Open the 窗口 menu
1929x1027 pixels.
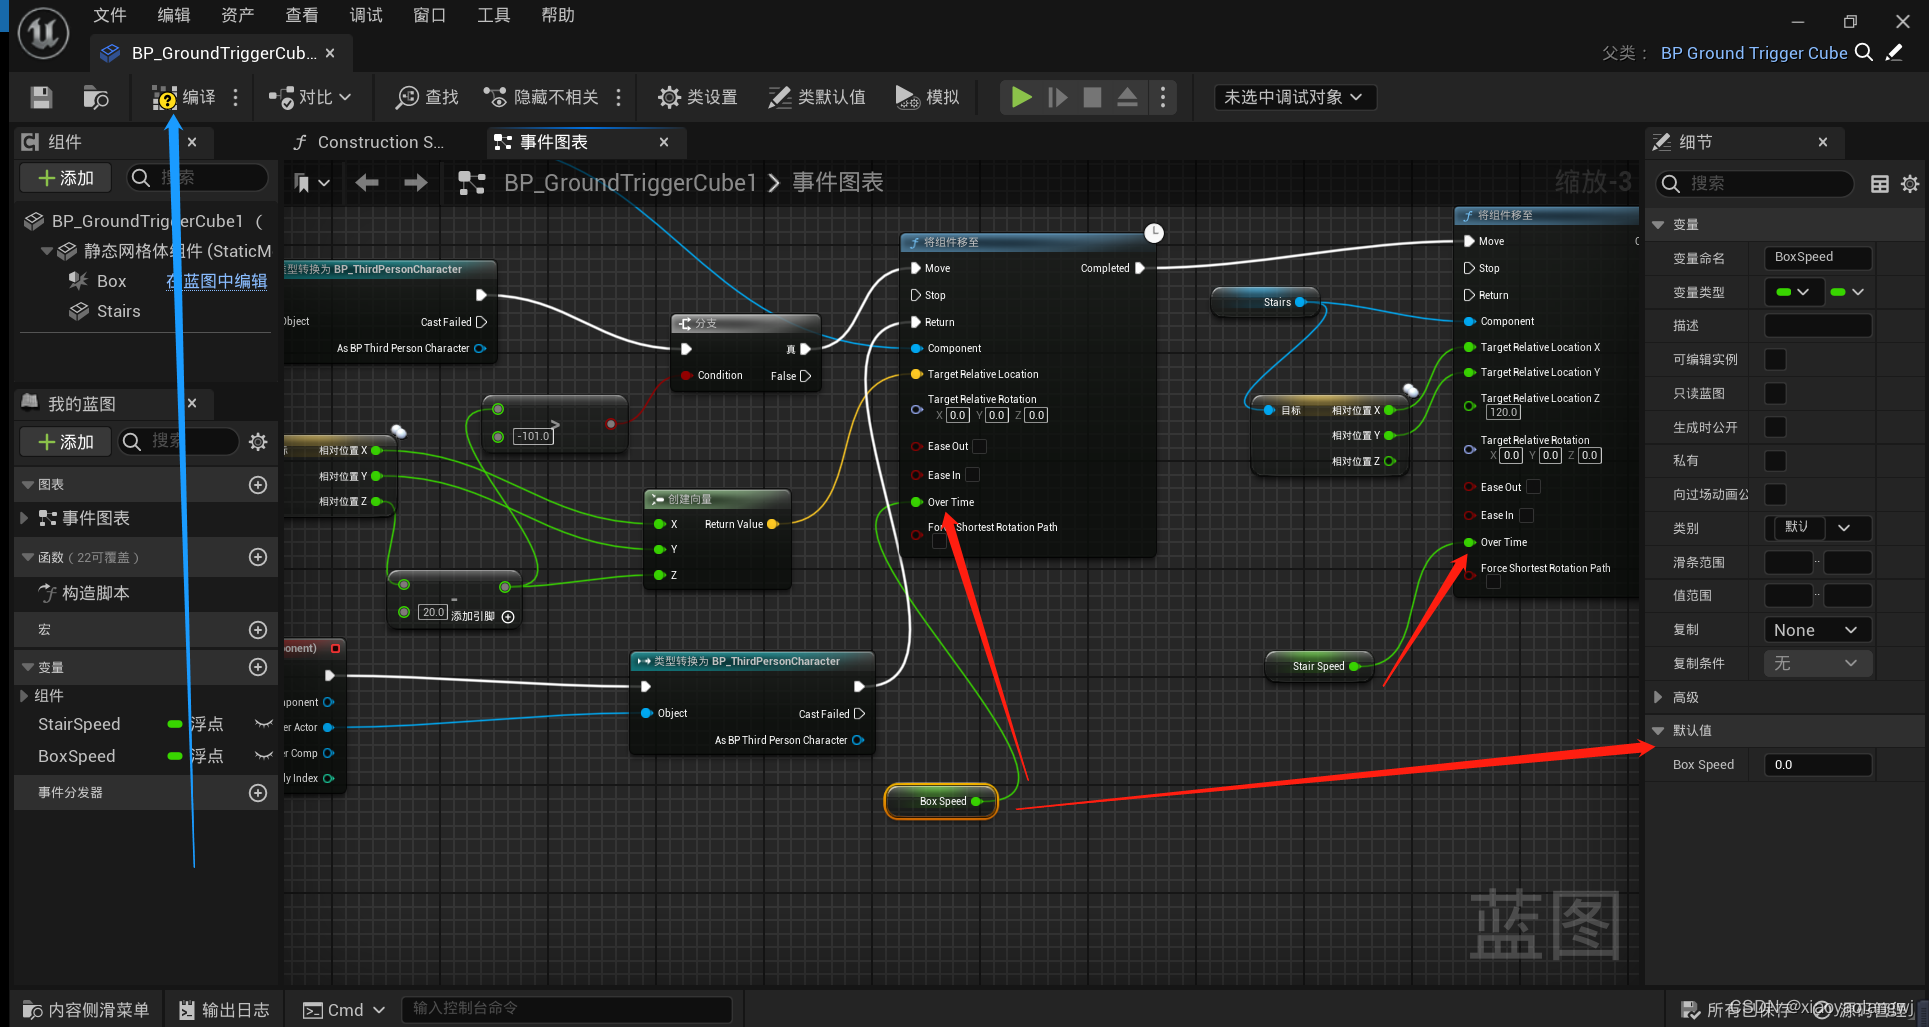click(x=429, y=15)
